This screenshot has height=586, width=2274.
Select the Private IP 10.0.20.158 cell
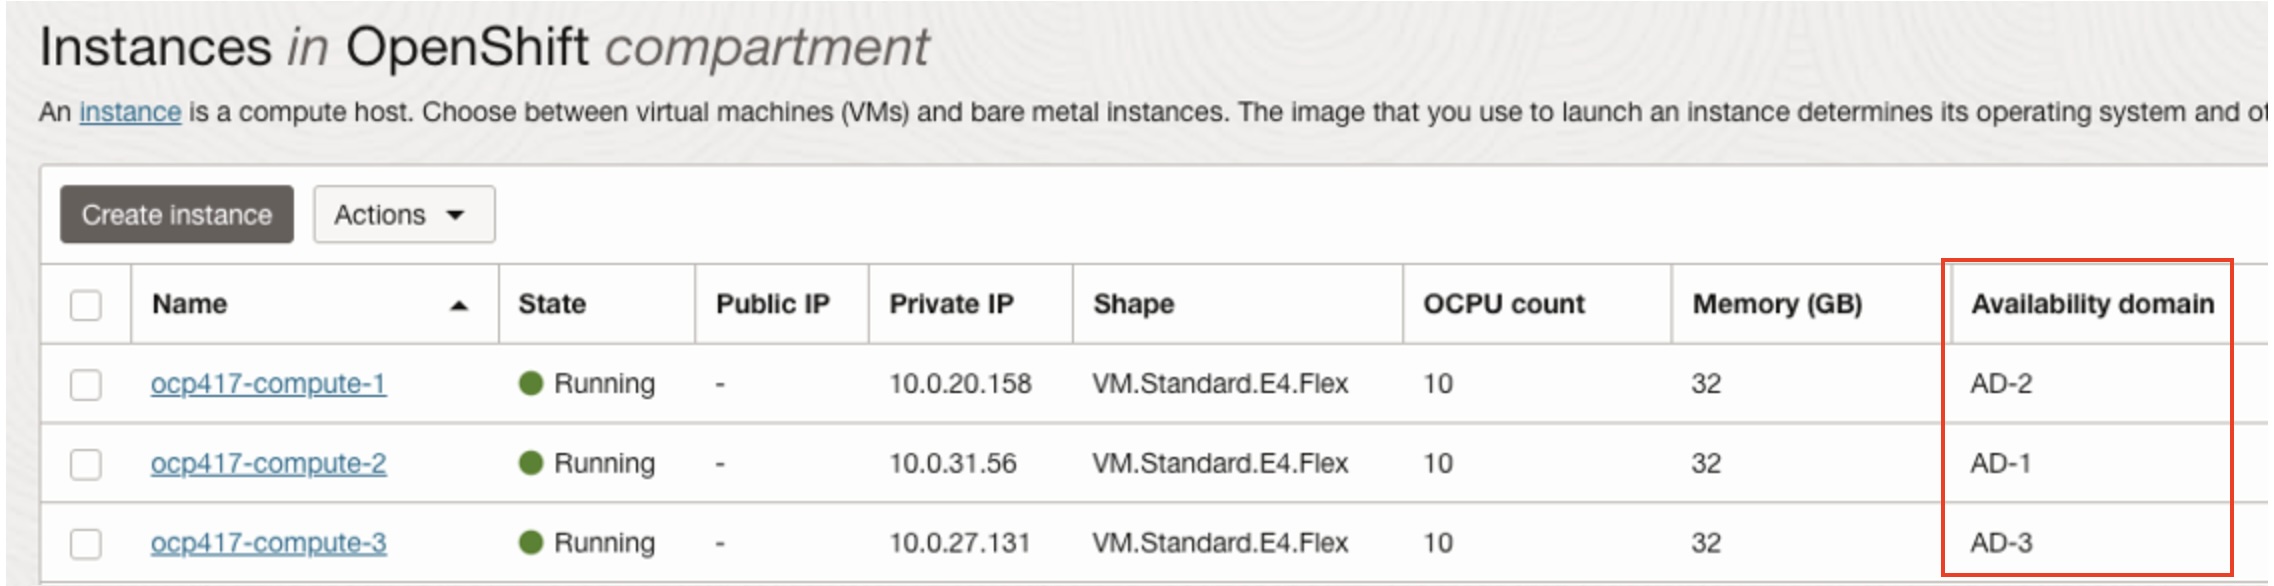point(960,384)
